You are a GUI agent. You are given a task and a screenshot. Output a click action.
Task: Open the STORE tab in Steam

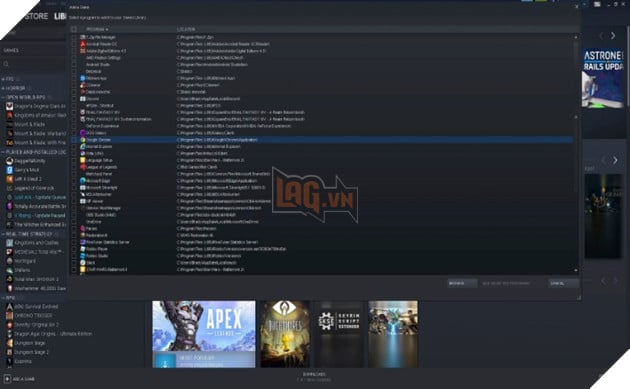coord(36,16)
